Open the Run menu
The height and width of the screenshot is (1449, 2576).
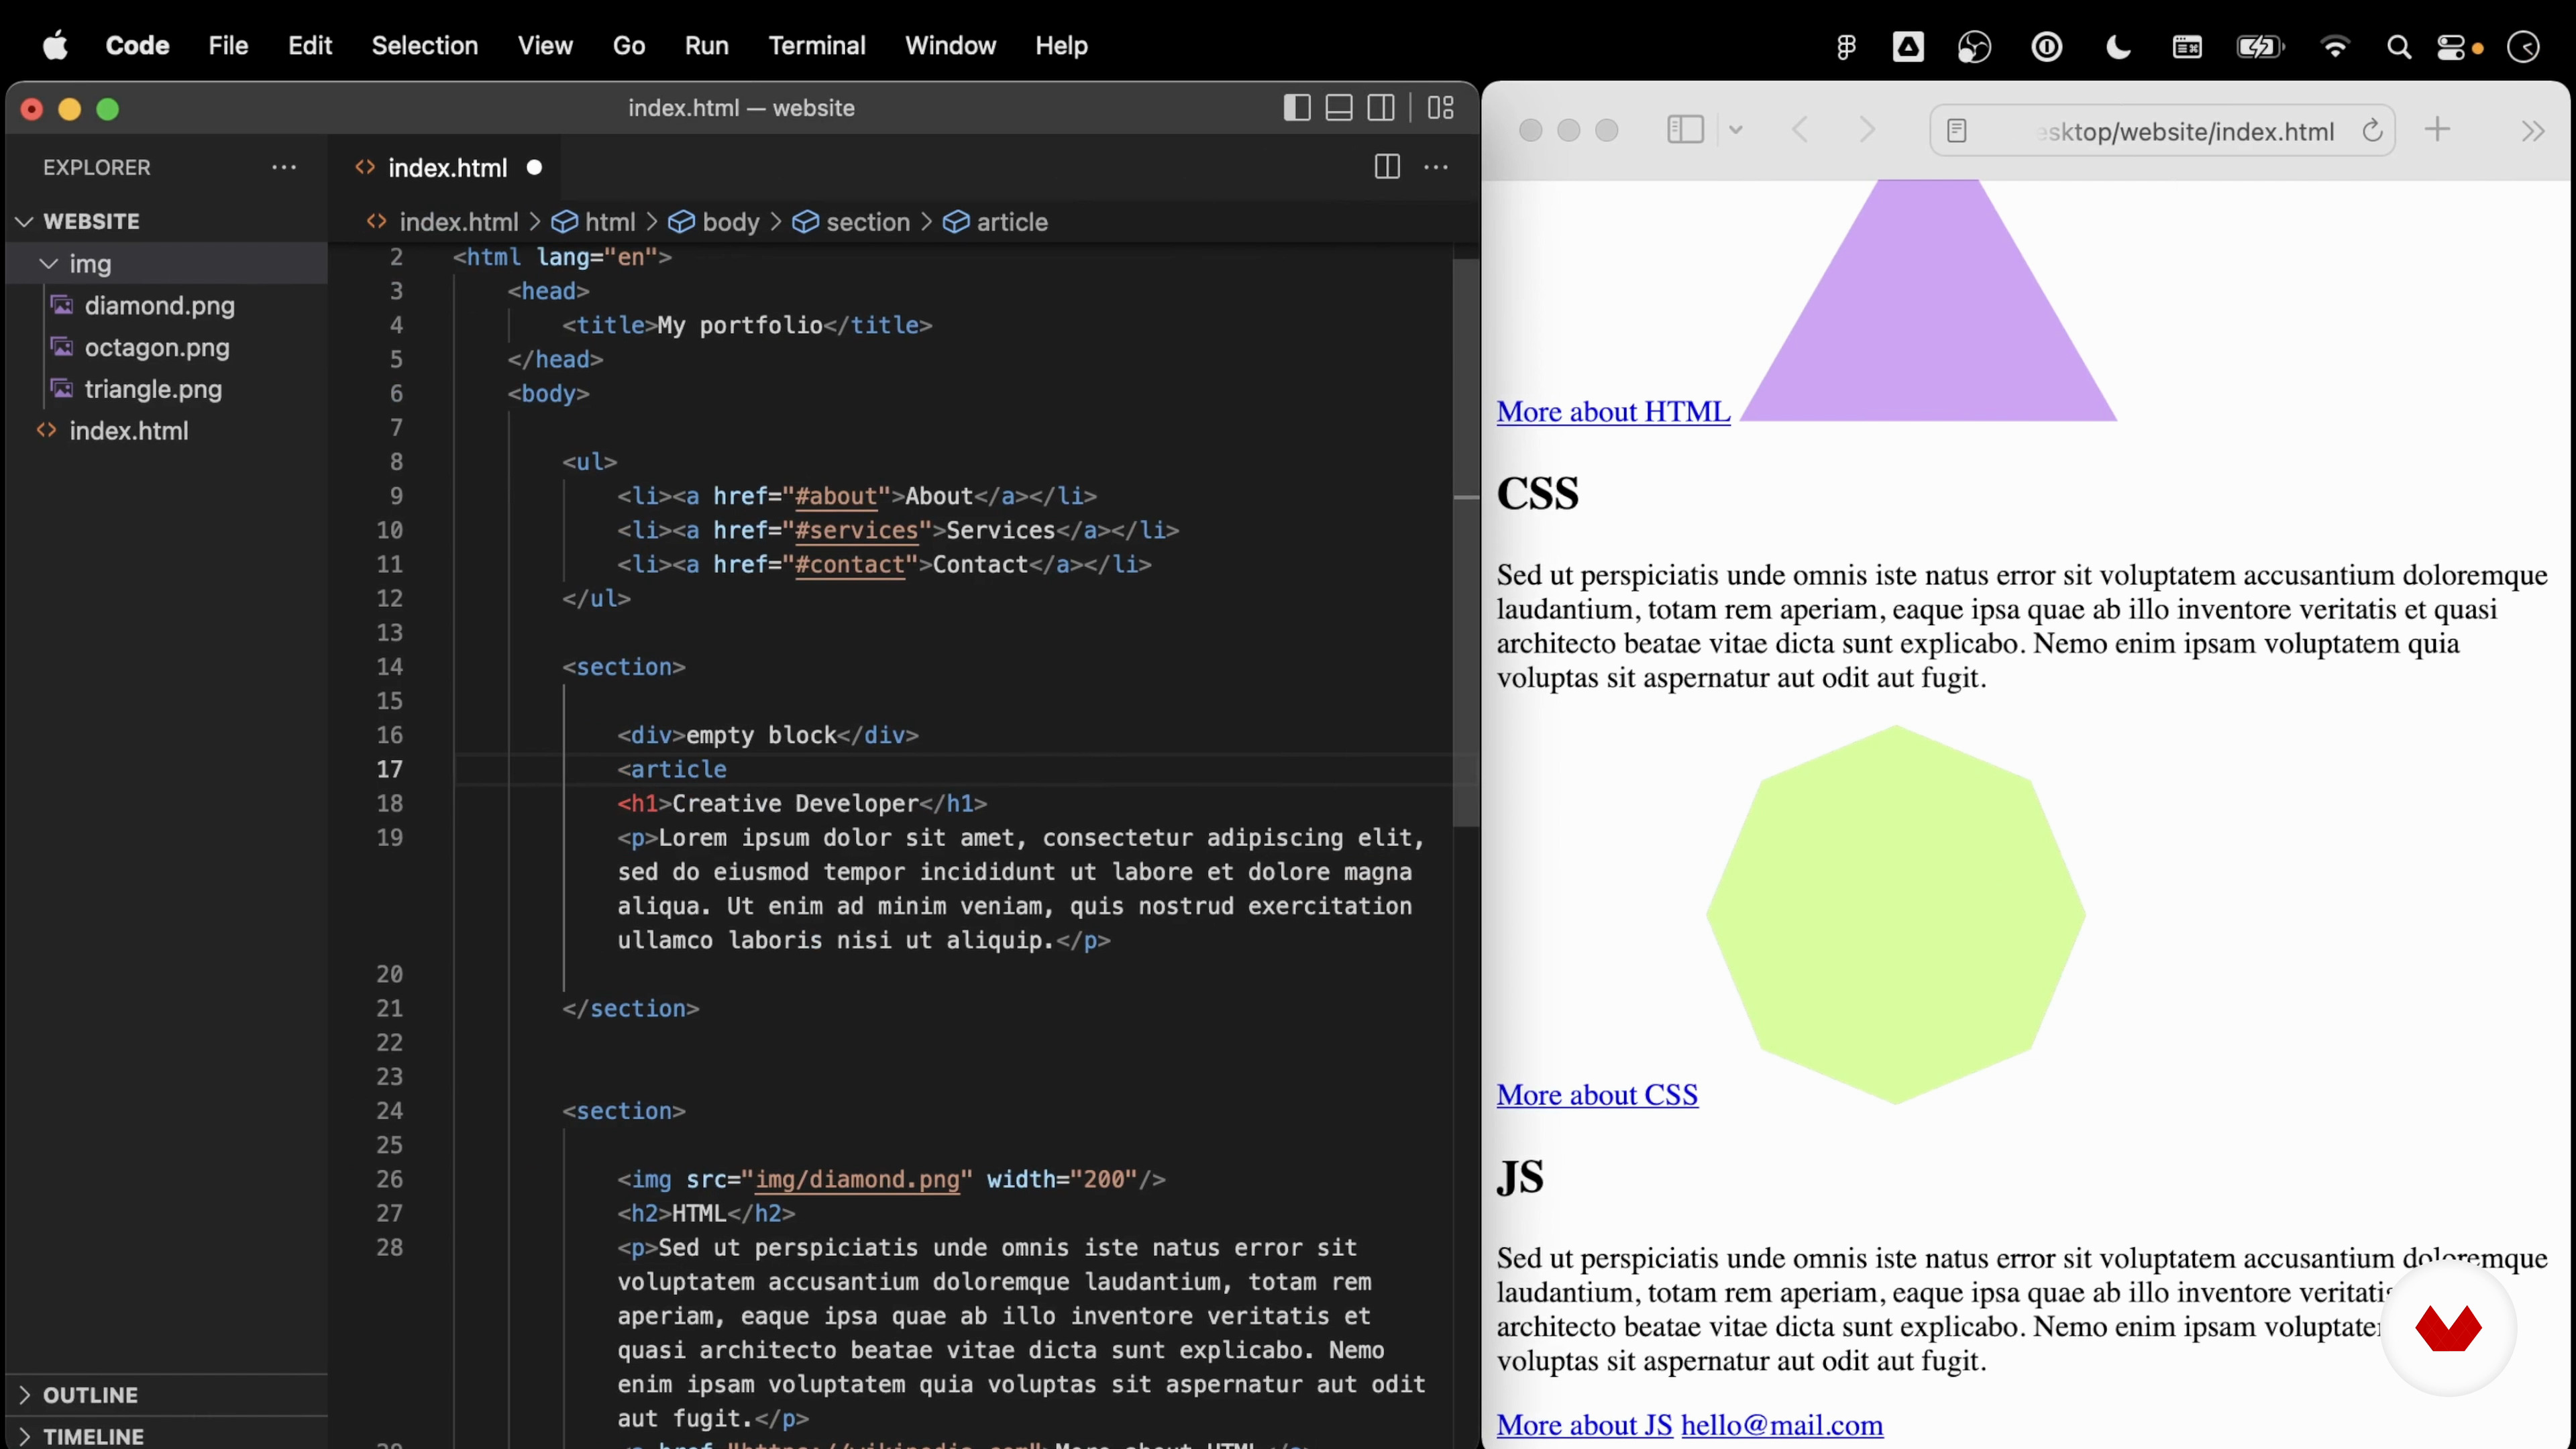click(x=707, y=46)
